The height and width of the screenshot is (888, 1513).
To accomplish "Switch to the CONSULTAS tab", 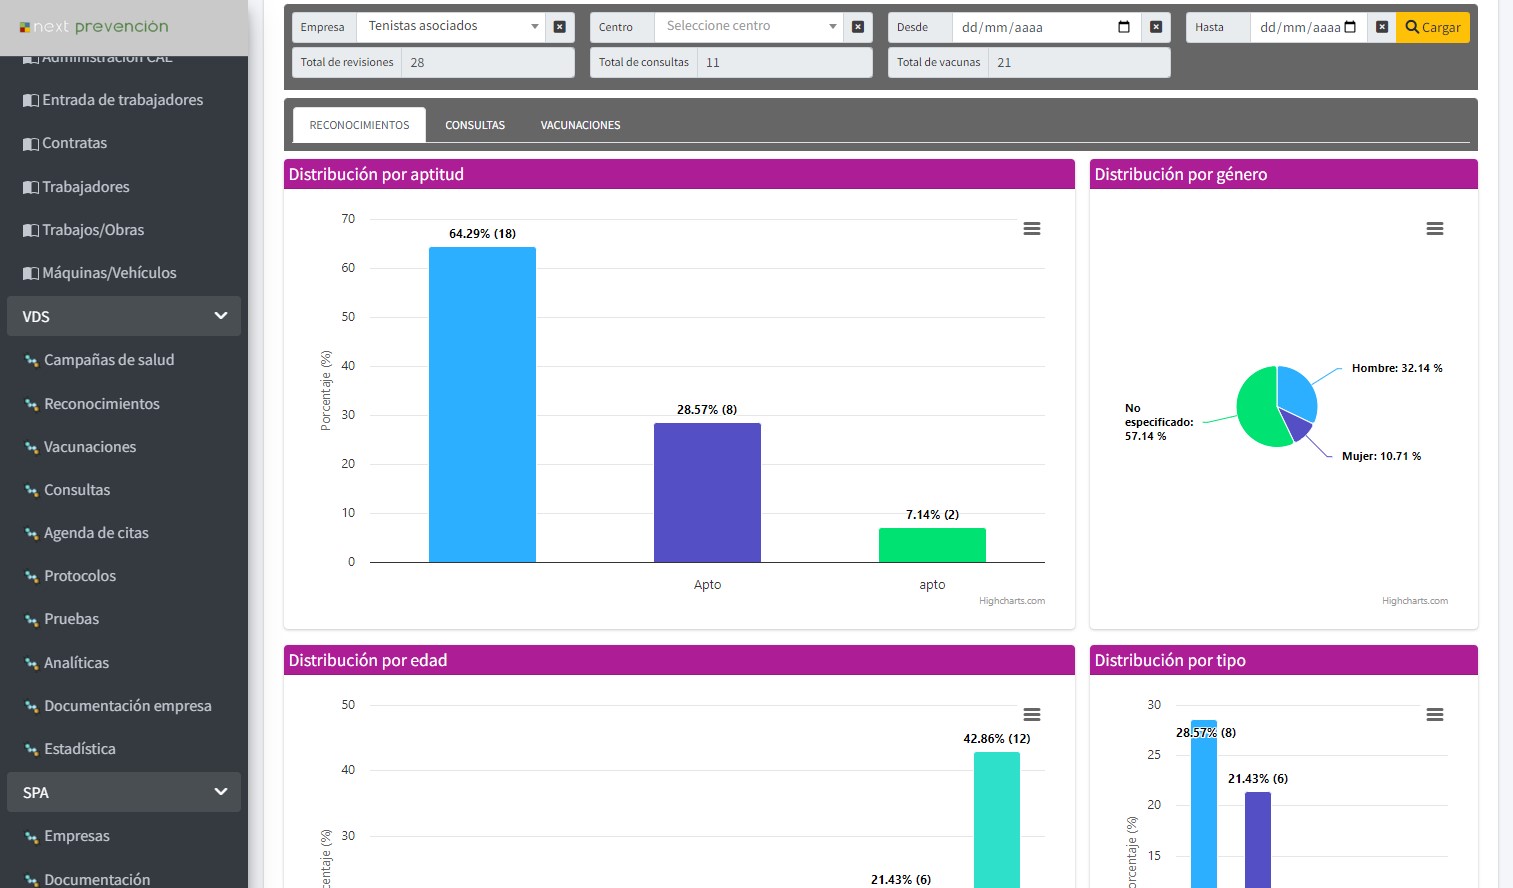I will (475, 125).
